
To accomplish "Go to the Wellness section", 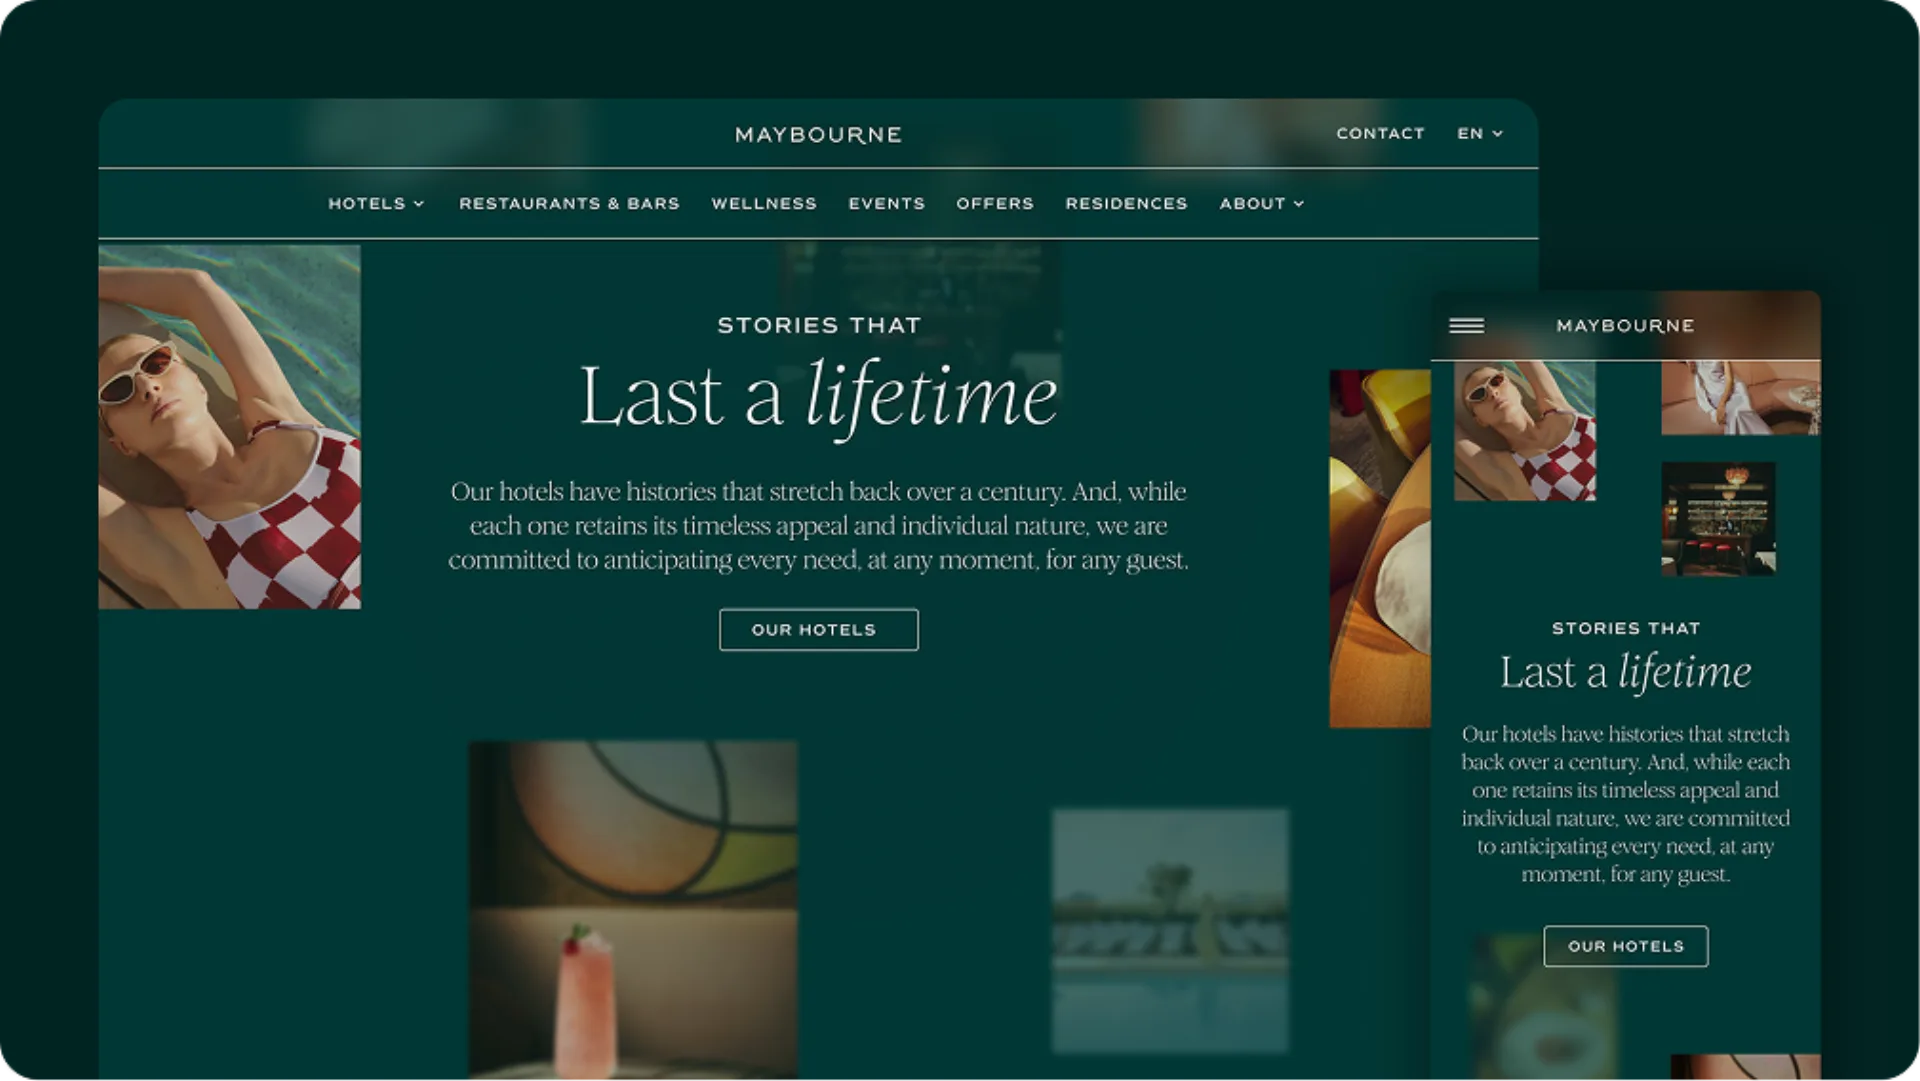I will (764, 204).
